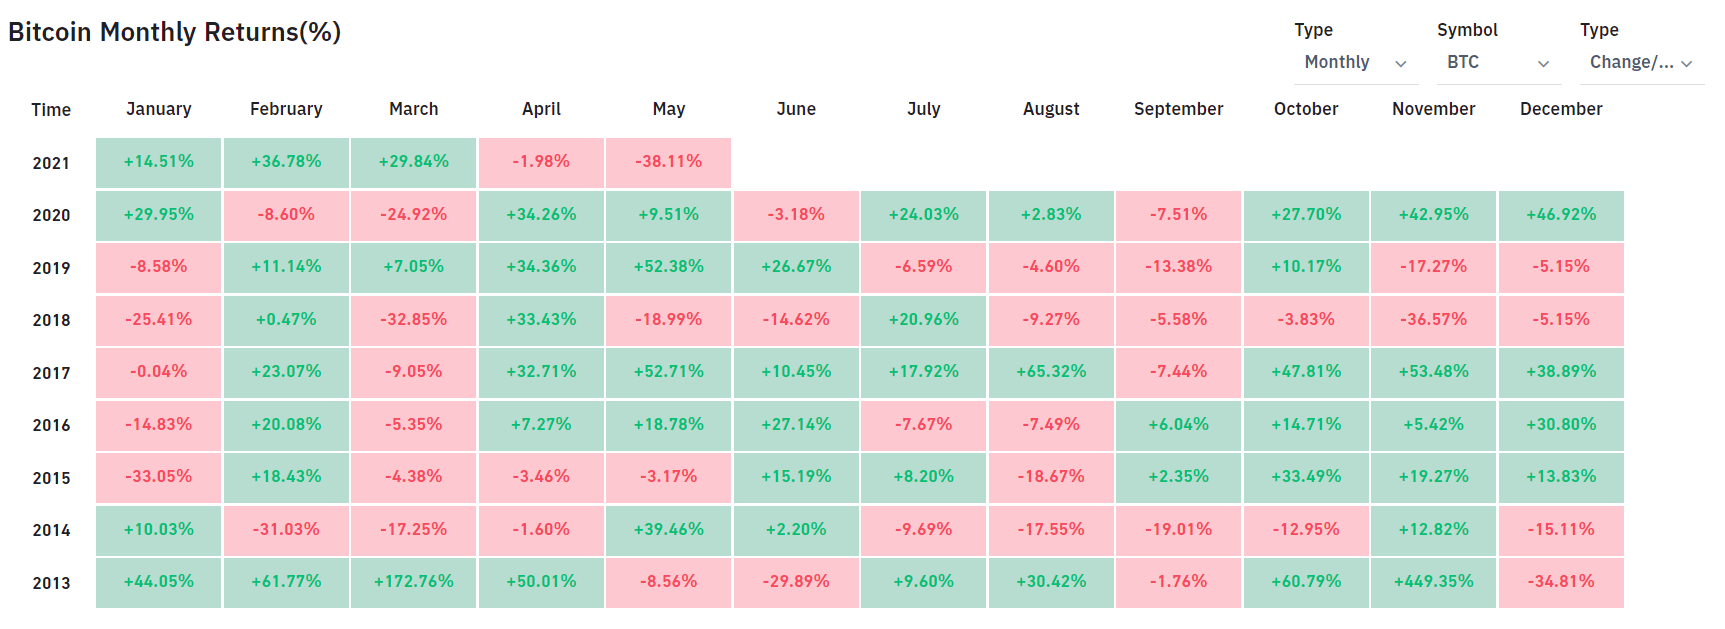1725x629 pixels.
Task: Expand the Change/... type dropdown
Action: point(1640,63)
